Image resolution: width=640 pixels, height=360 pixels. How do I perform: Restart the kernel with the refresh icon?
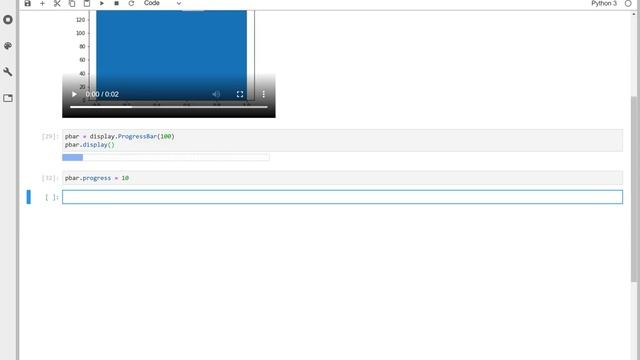tap(131, 3)
